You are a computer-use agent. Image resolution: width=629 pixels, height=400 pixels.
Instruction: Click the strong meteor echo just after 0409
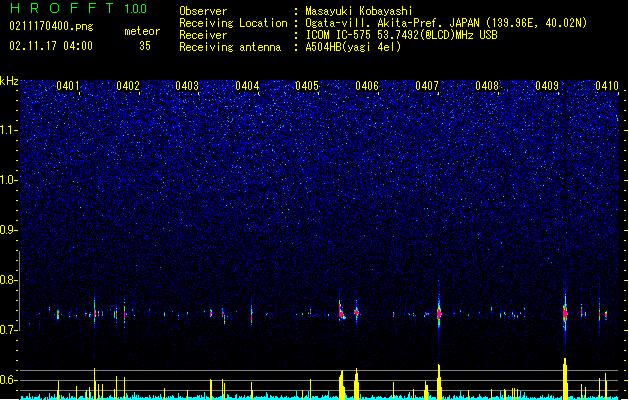point(565,313)
